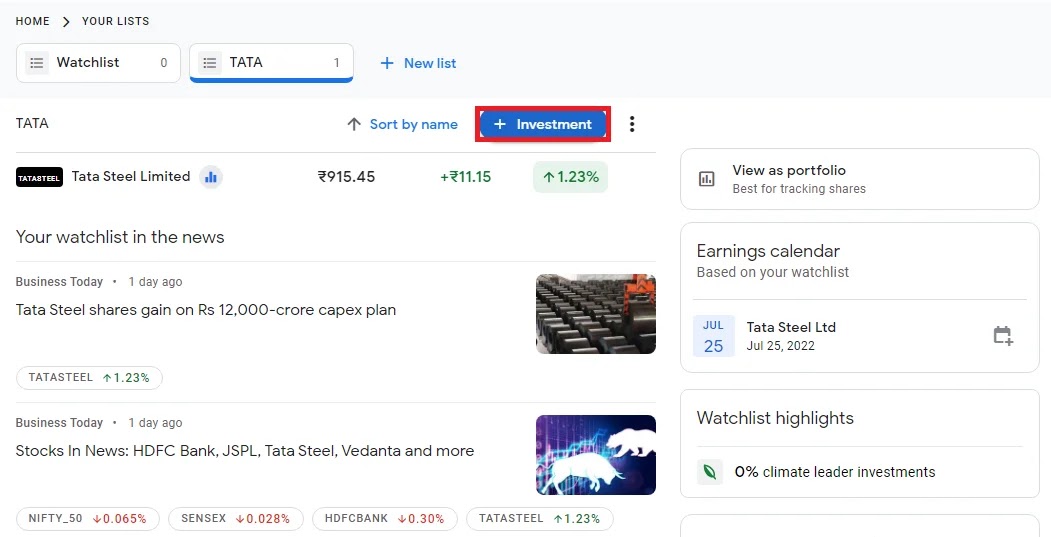
Task: Click the climate leader leaf icon
Action: (709, 472)
